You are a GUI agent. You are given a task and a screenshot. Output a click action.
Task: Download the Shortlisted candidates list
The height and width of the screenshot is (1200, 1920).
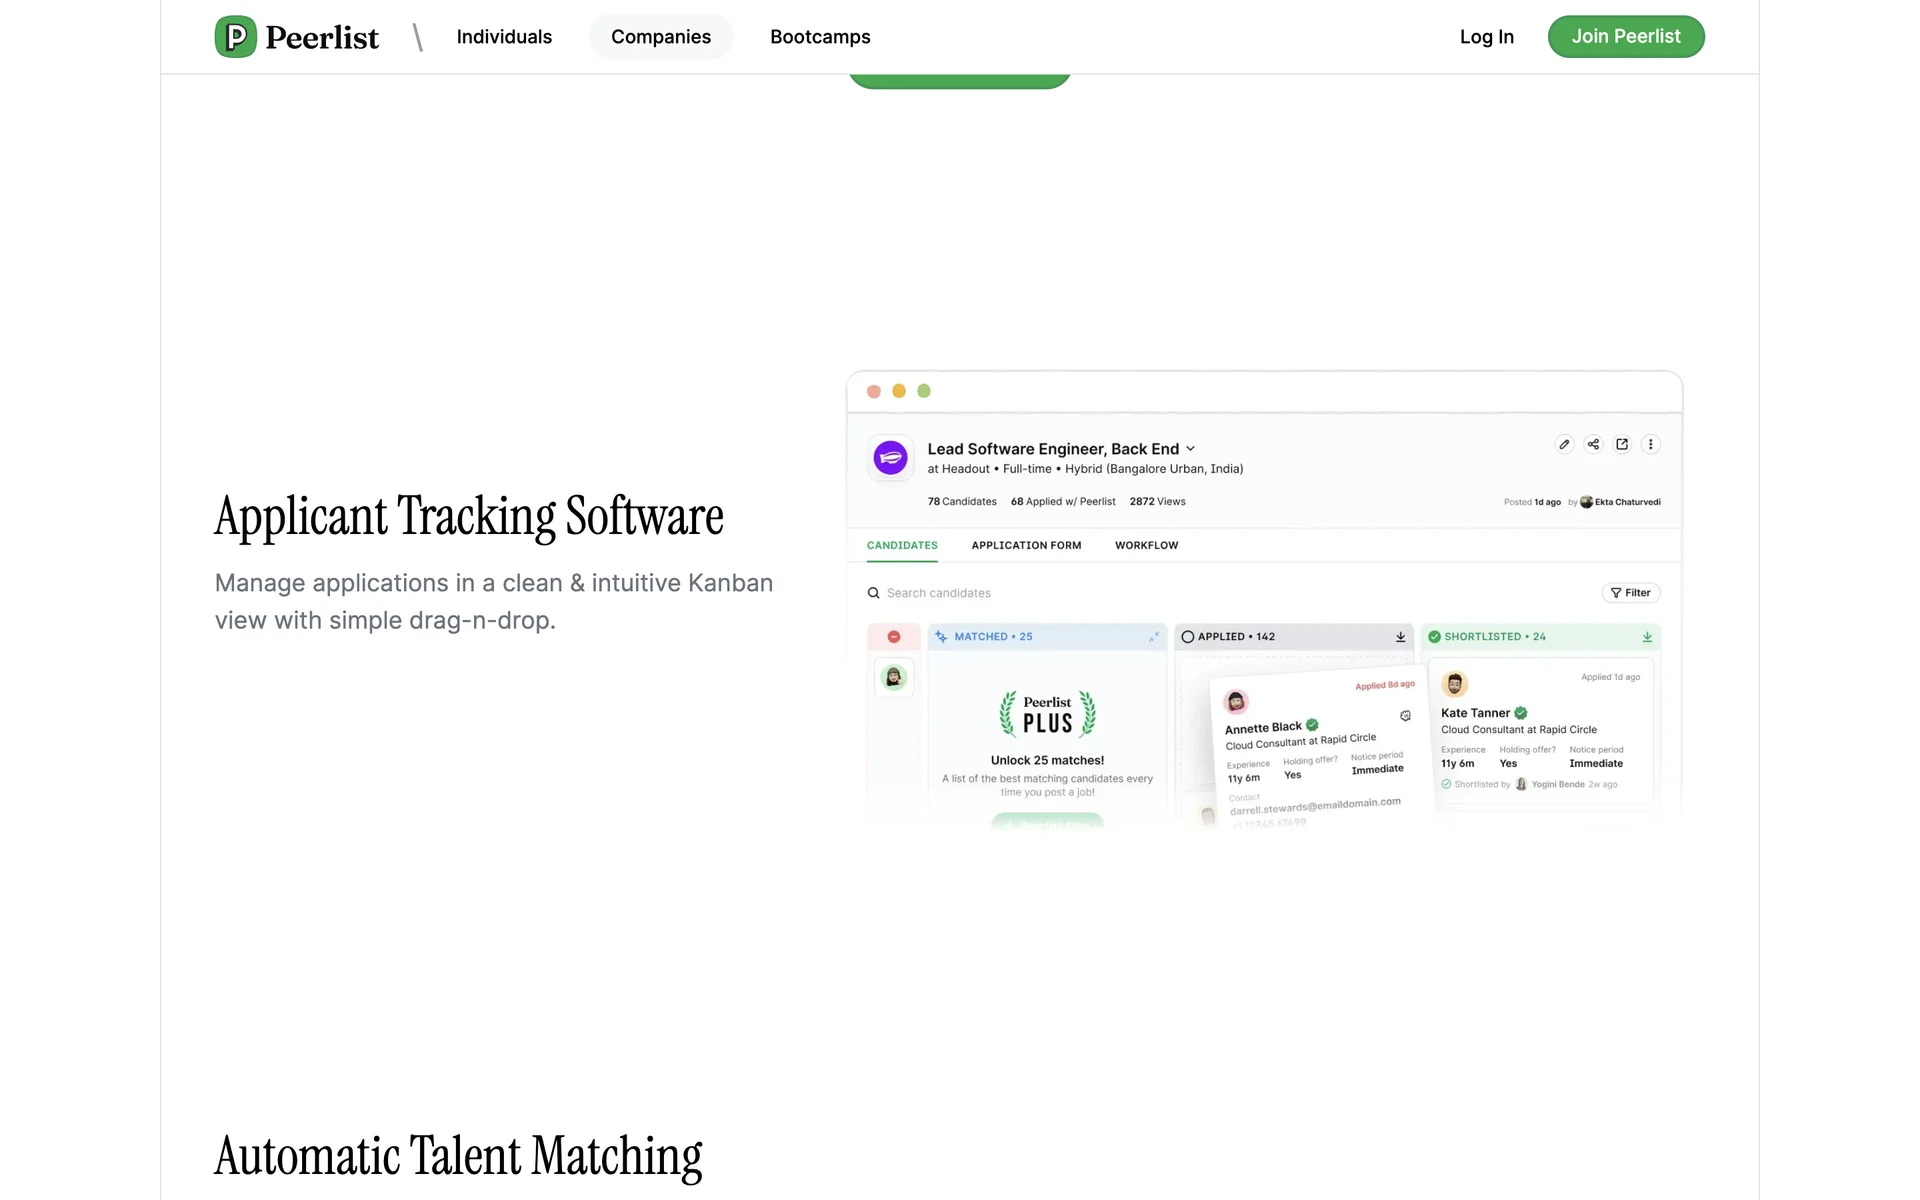pyautogui.click(x=1647, y=637)
